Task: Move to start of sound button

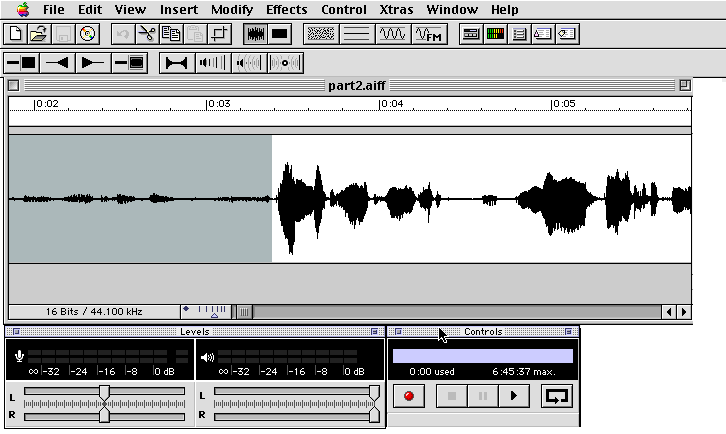Action: click(x=22, y=63)
